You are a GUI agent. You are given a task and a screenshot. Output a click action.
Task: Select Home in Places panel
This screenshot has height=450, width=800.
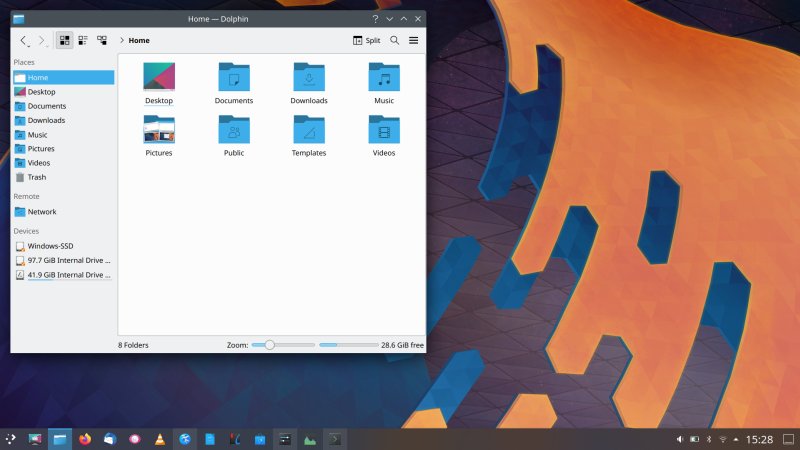63,78
